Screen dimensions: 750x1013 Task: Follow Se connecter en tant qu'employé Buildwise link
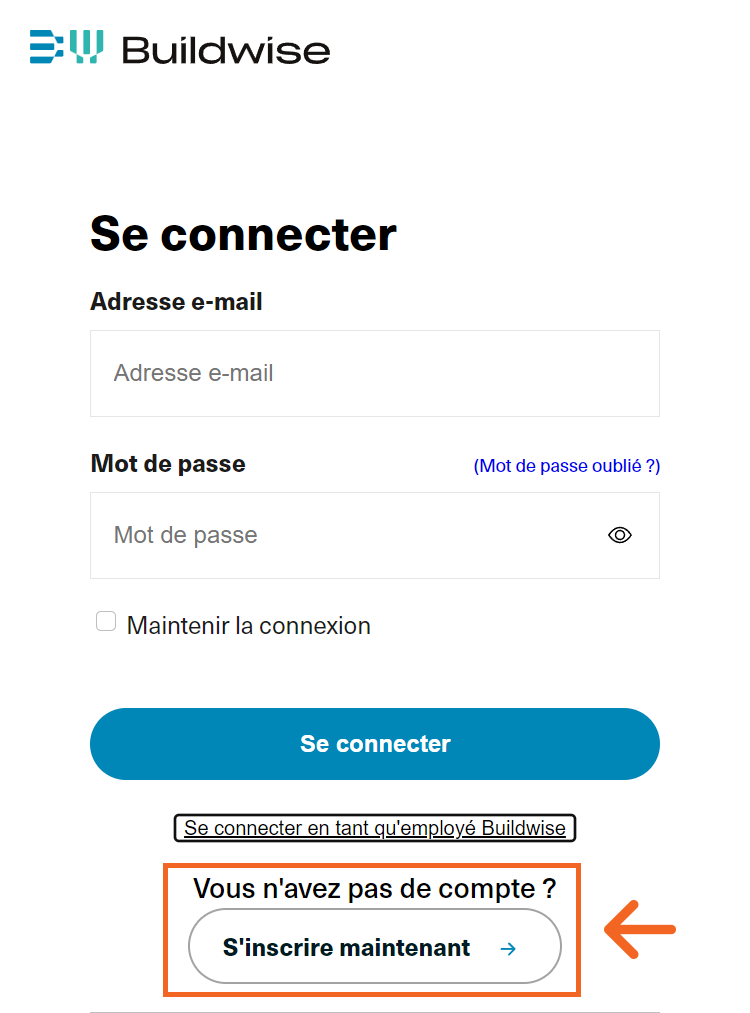click(x=375, y=828)
